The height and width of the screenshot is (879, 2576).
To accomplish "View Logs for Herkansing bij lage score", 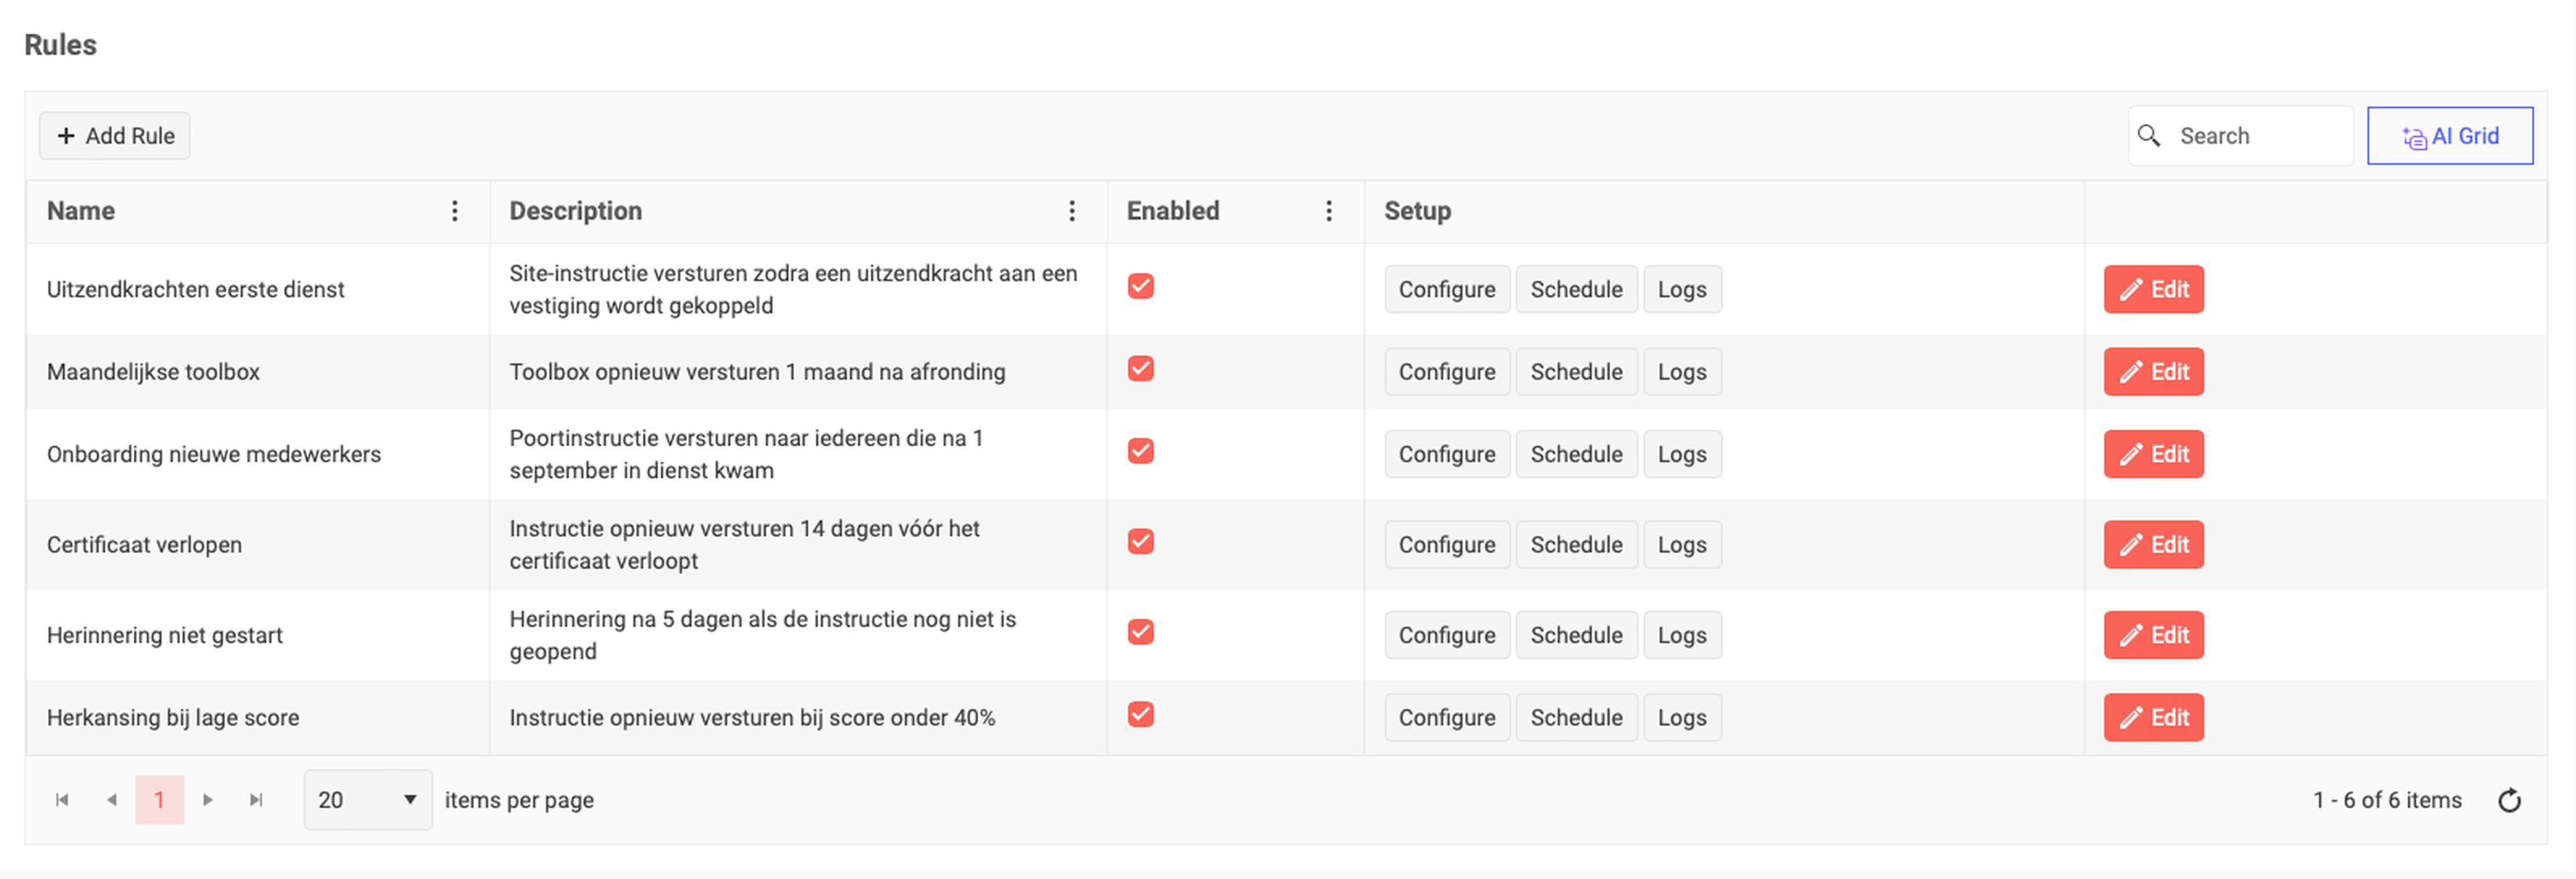I will [x=1682, y=718].
